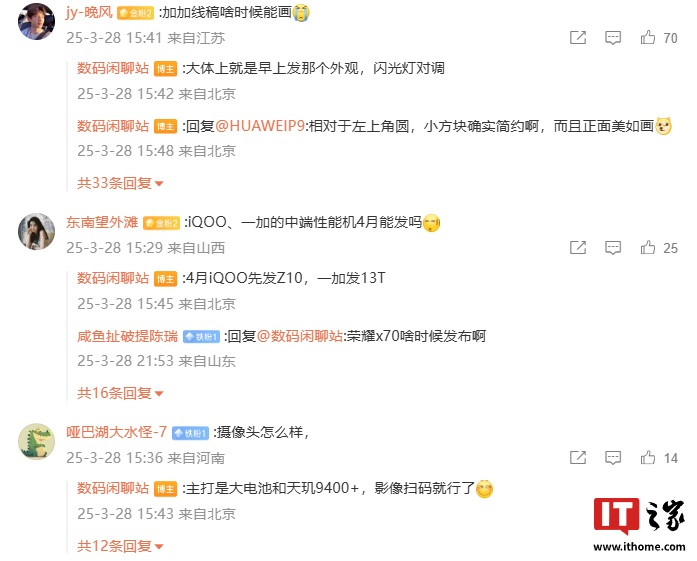Open jy-晚风's avatar picture
The image size is (697, 561).
pos(36,21)
